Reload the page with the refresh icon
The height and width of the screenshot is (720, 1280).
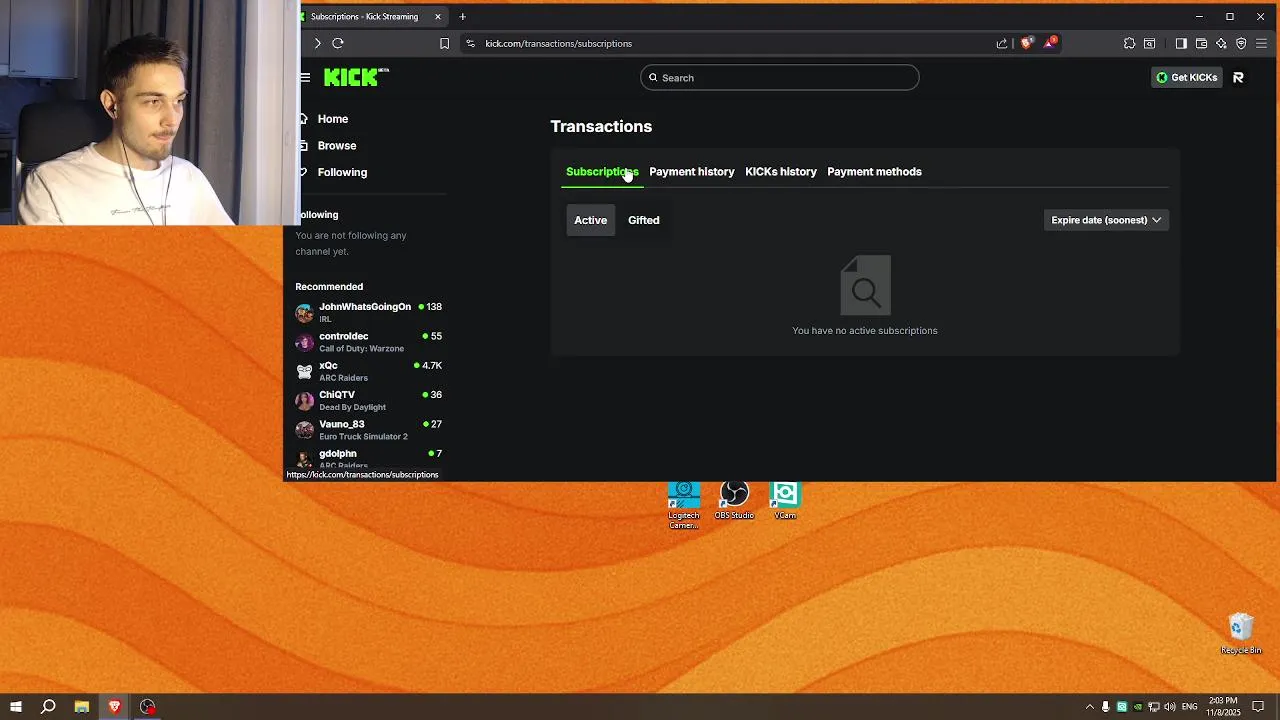(338, 43)
